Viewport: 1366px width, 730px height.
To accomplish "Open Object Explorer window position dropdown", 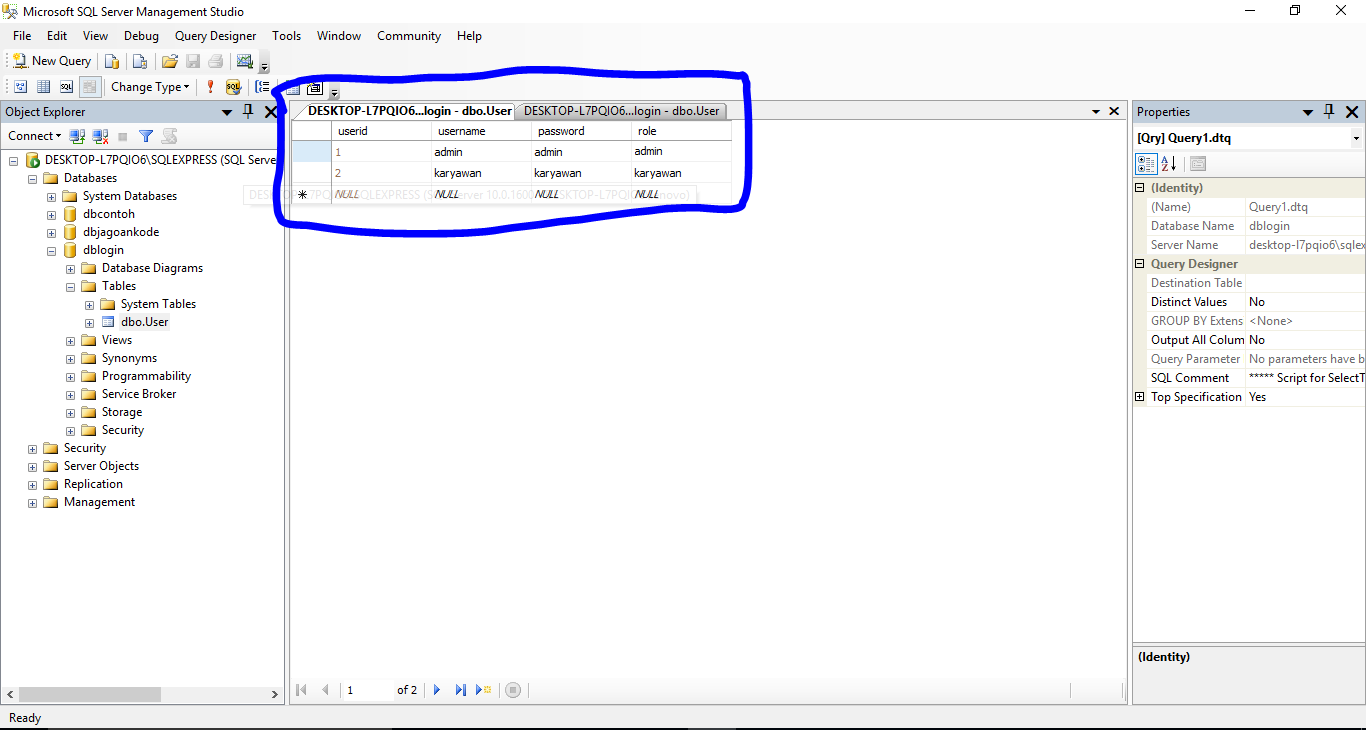I will [x=226, y=112].
